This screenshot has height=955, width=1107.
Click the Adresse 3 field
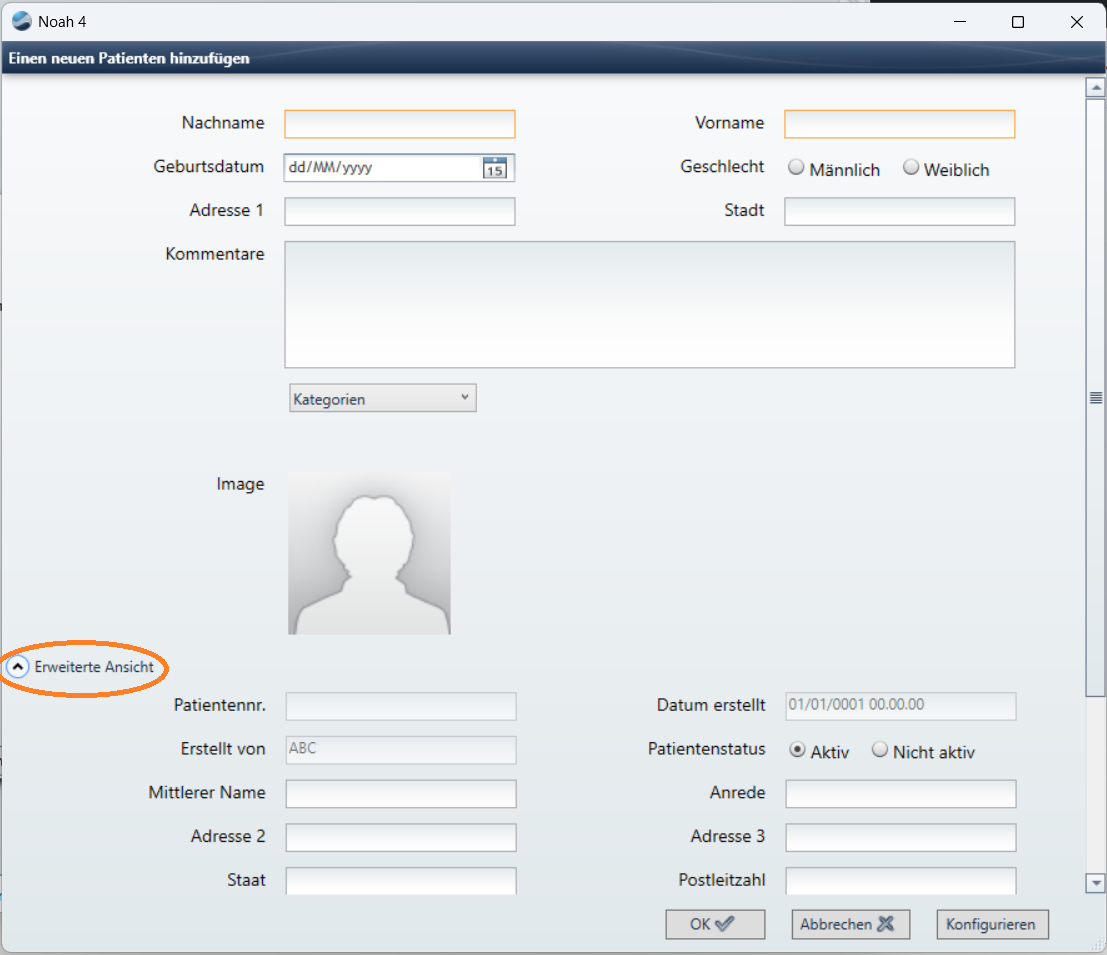[901, 837]
